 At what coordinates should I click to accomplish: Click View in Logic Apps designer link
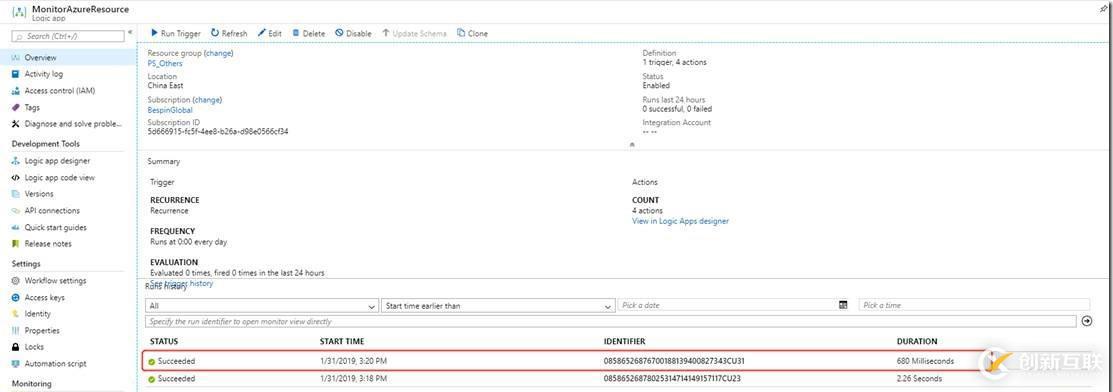[x=680, y=221]
